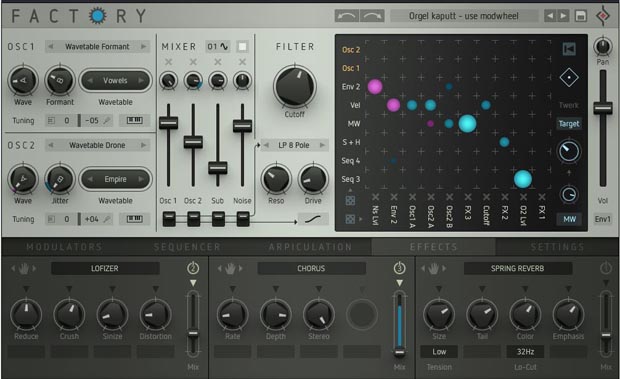Click the Osc 1 mixer level fader
620x379 pixels.
tap(168, 123)
